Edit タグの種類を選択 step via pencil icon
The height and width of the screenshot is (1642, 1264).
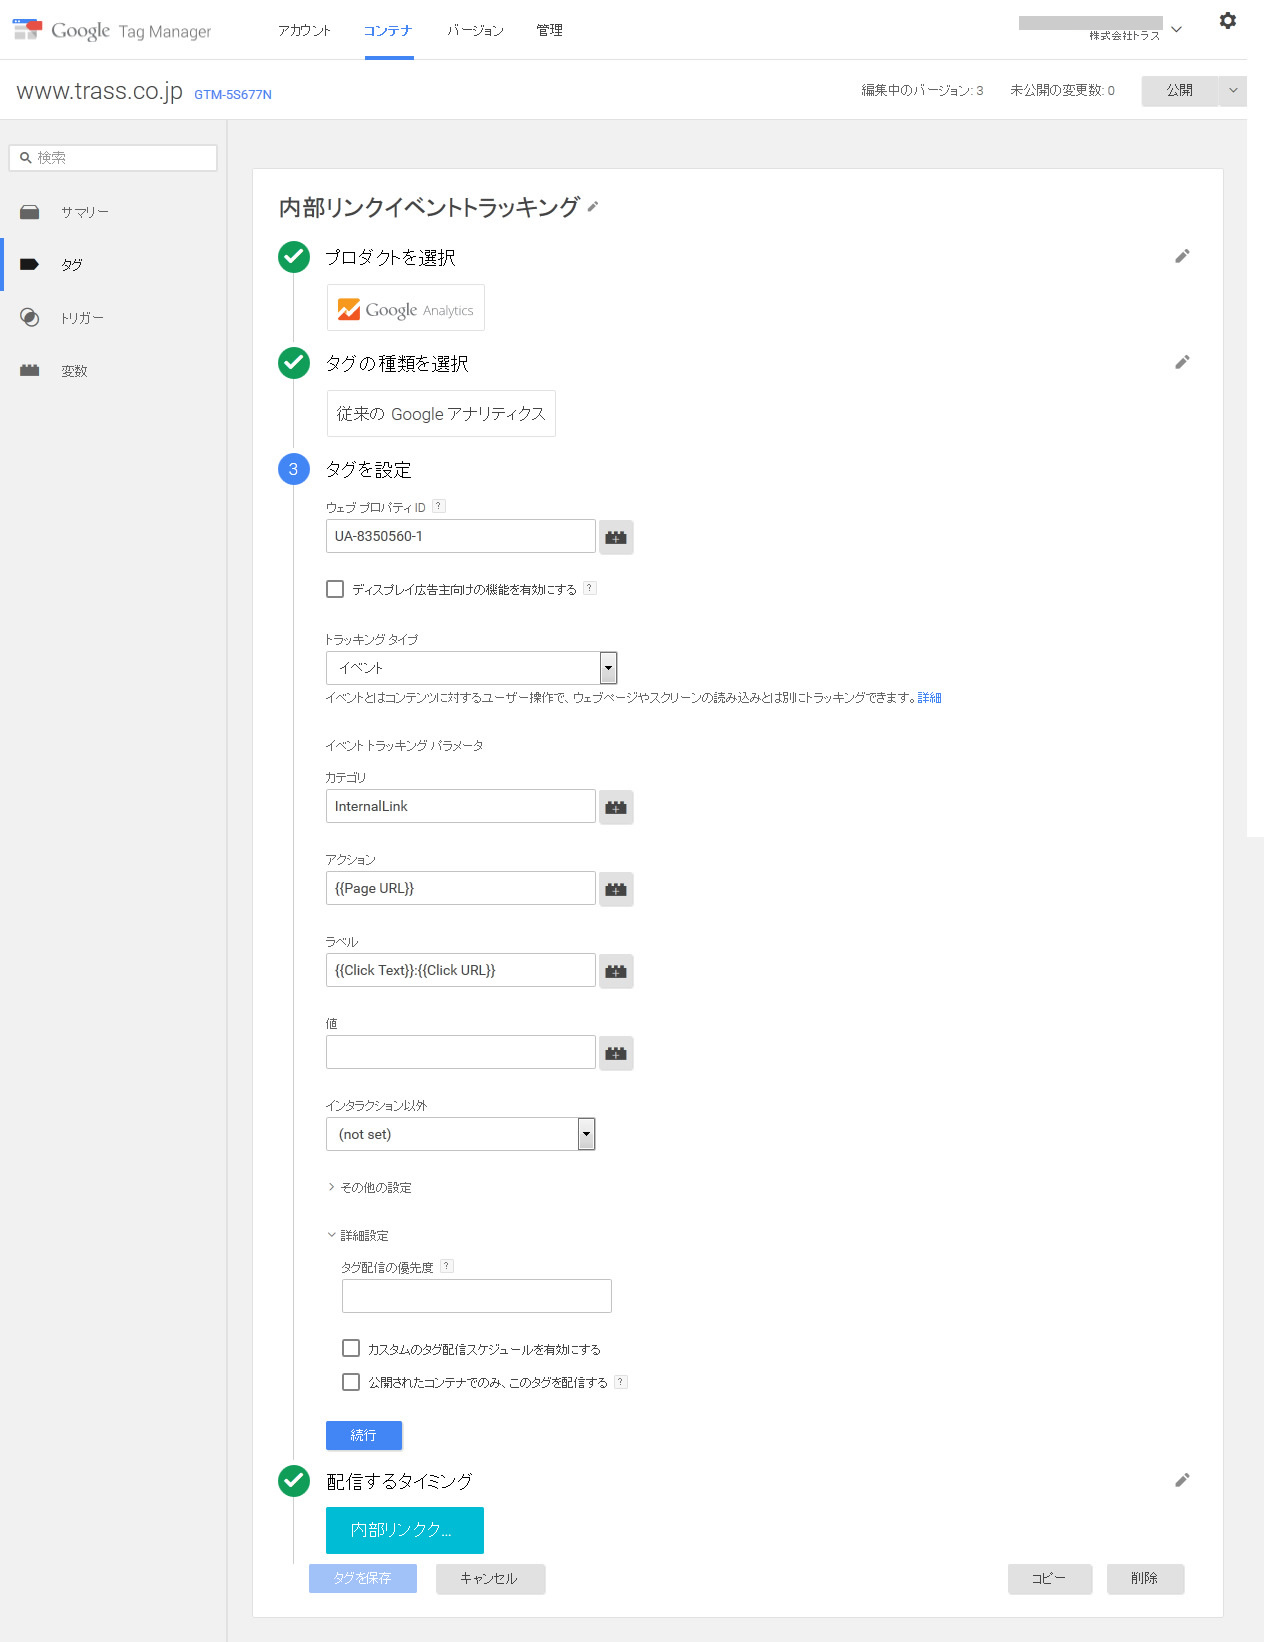coord(1182,362)
